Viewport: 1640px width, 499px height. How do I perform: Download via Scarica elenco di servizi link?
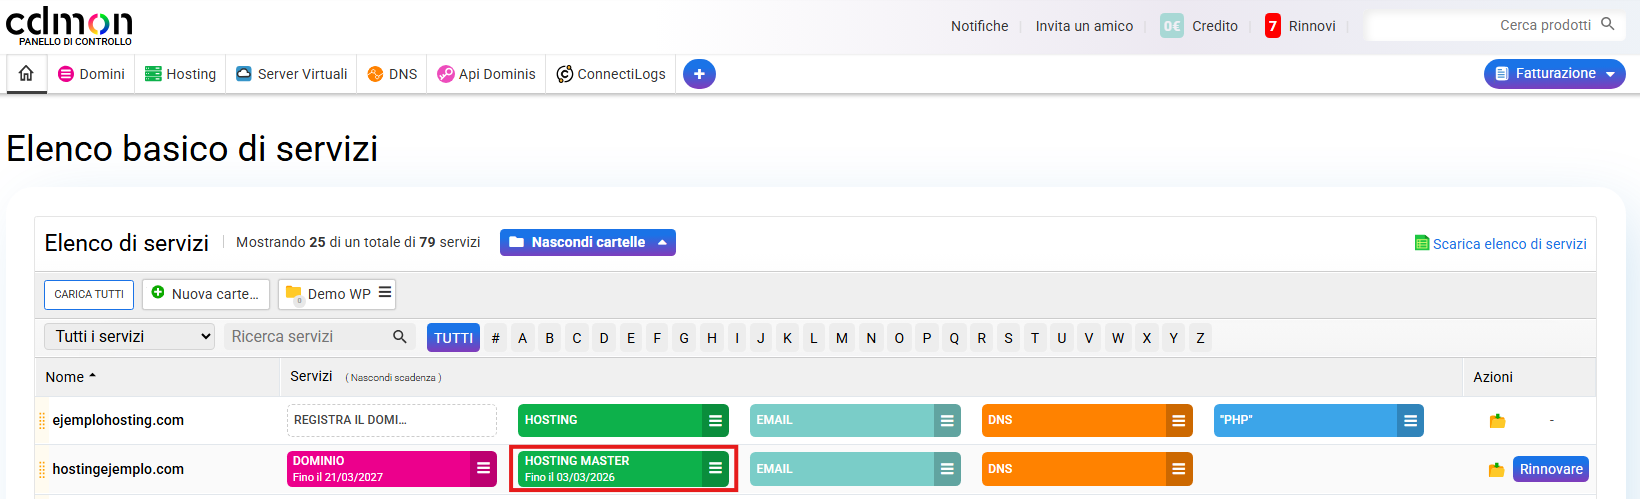(x=1508, y=244)
